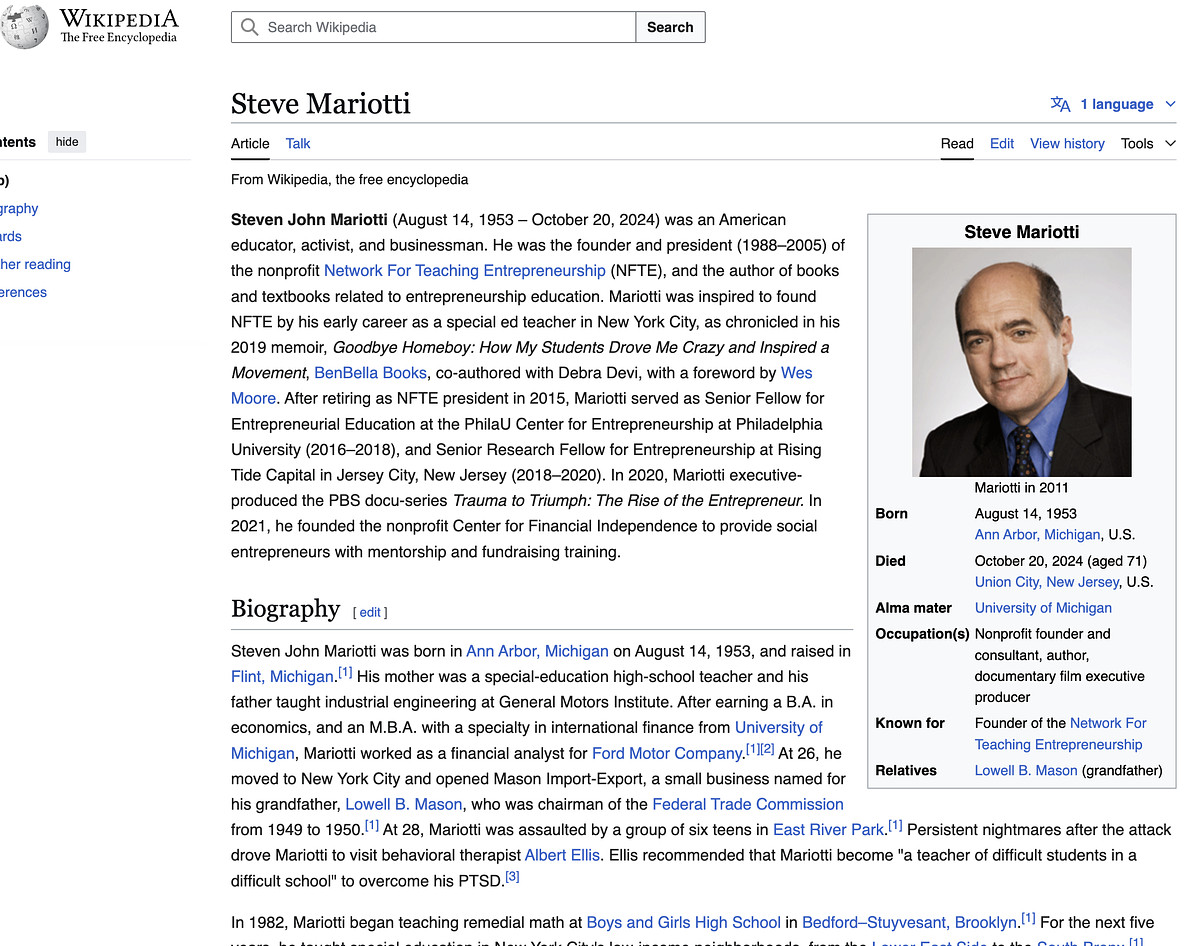Screen dimensions: 1200x946
Task: Click the magnifying glass search icon
Action: (250, 27)
